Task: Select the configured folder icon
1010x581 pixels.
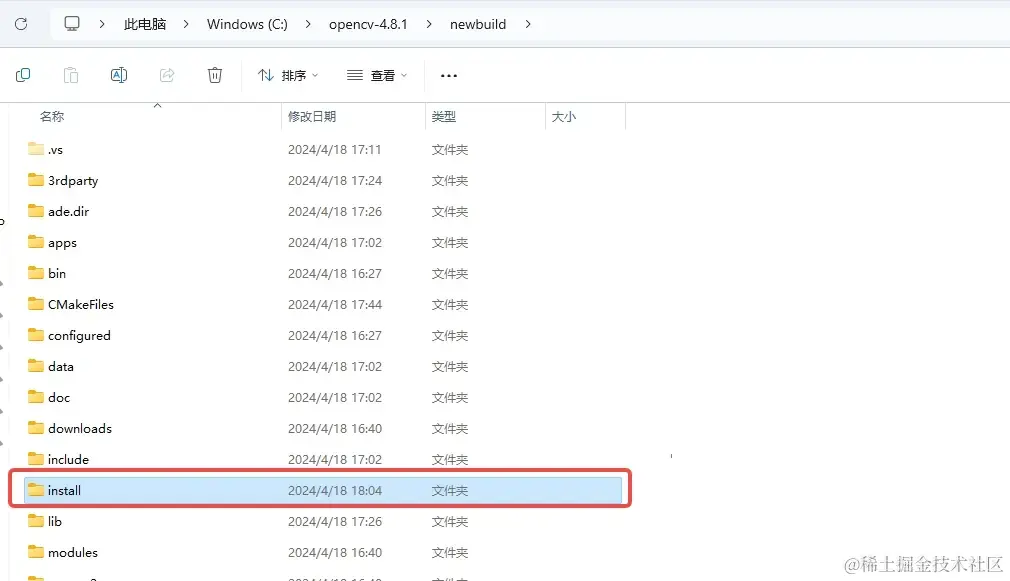Action: [36, 334]
